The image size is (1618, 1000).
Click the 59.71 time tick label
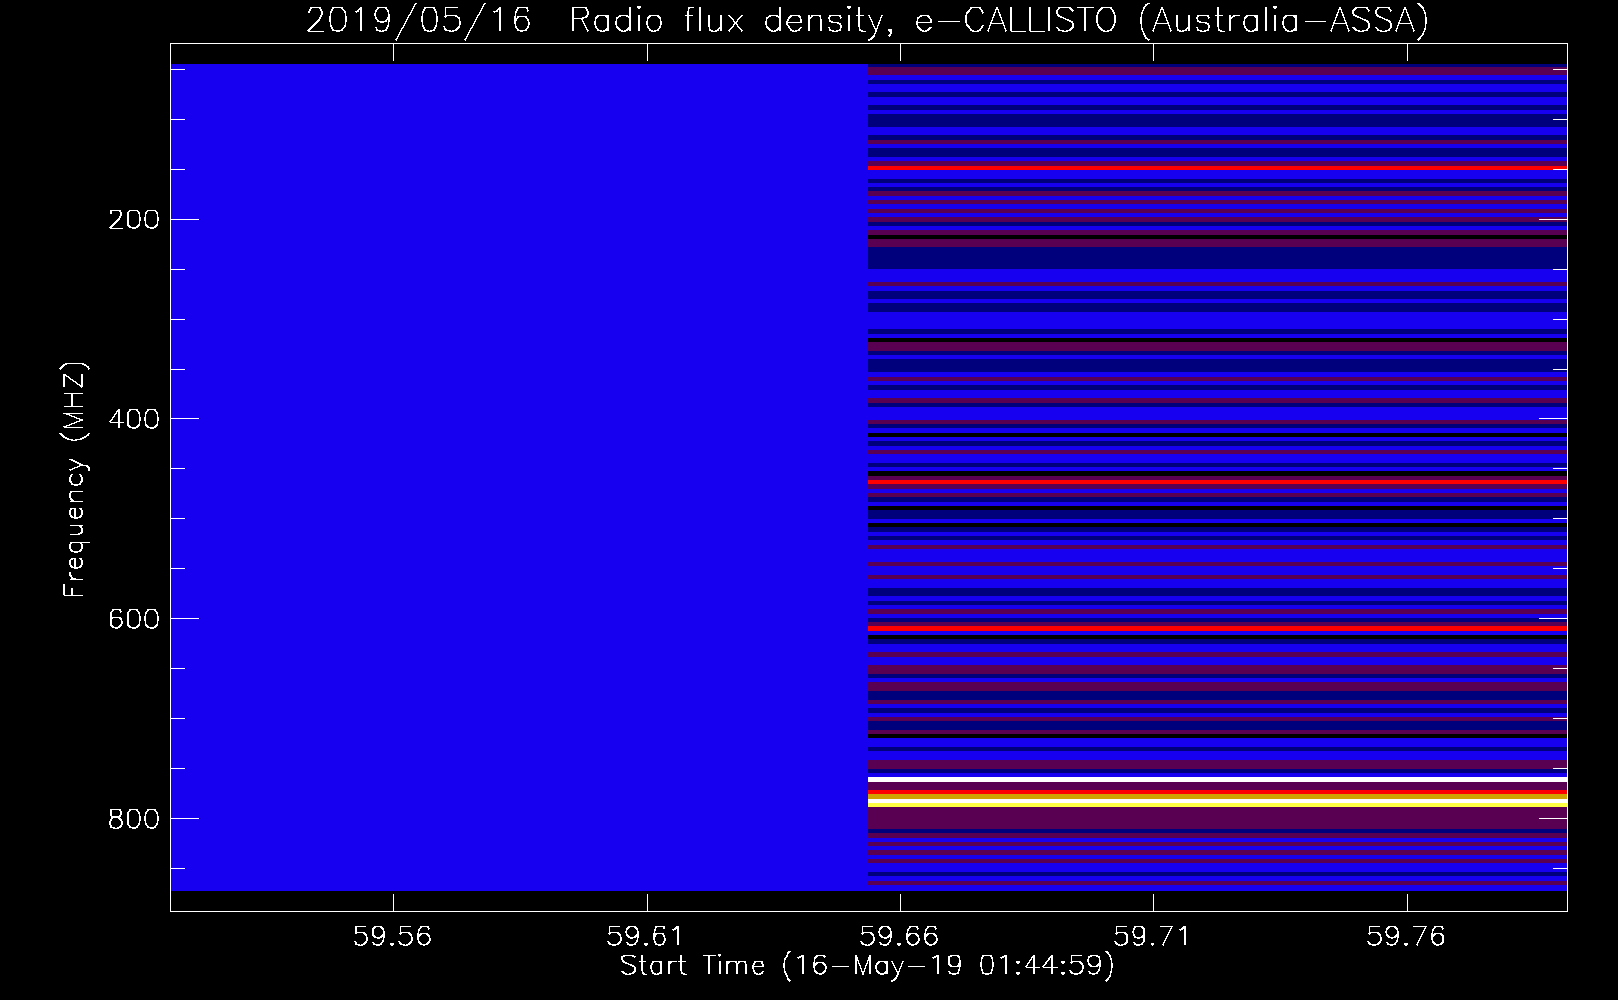pyautogui.click(x=1153, y=936)
